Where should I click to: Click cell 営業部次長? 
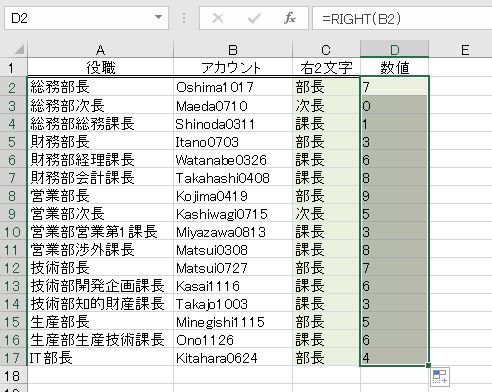pos(100,214)
